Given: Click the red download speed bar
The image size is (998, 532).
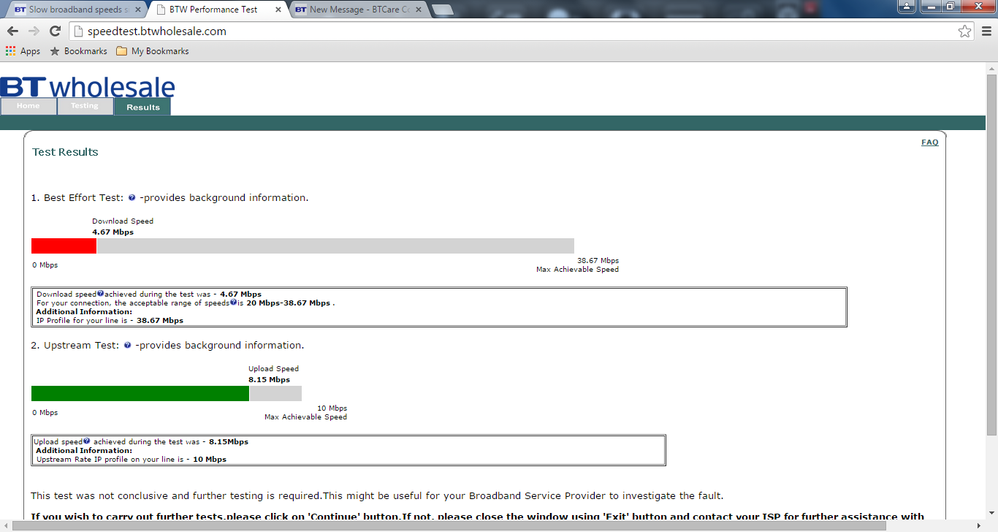Looking at the screenshot, I should click(64, 246).
